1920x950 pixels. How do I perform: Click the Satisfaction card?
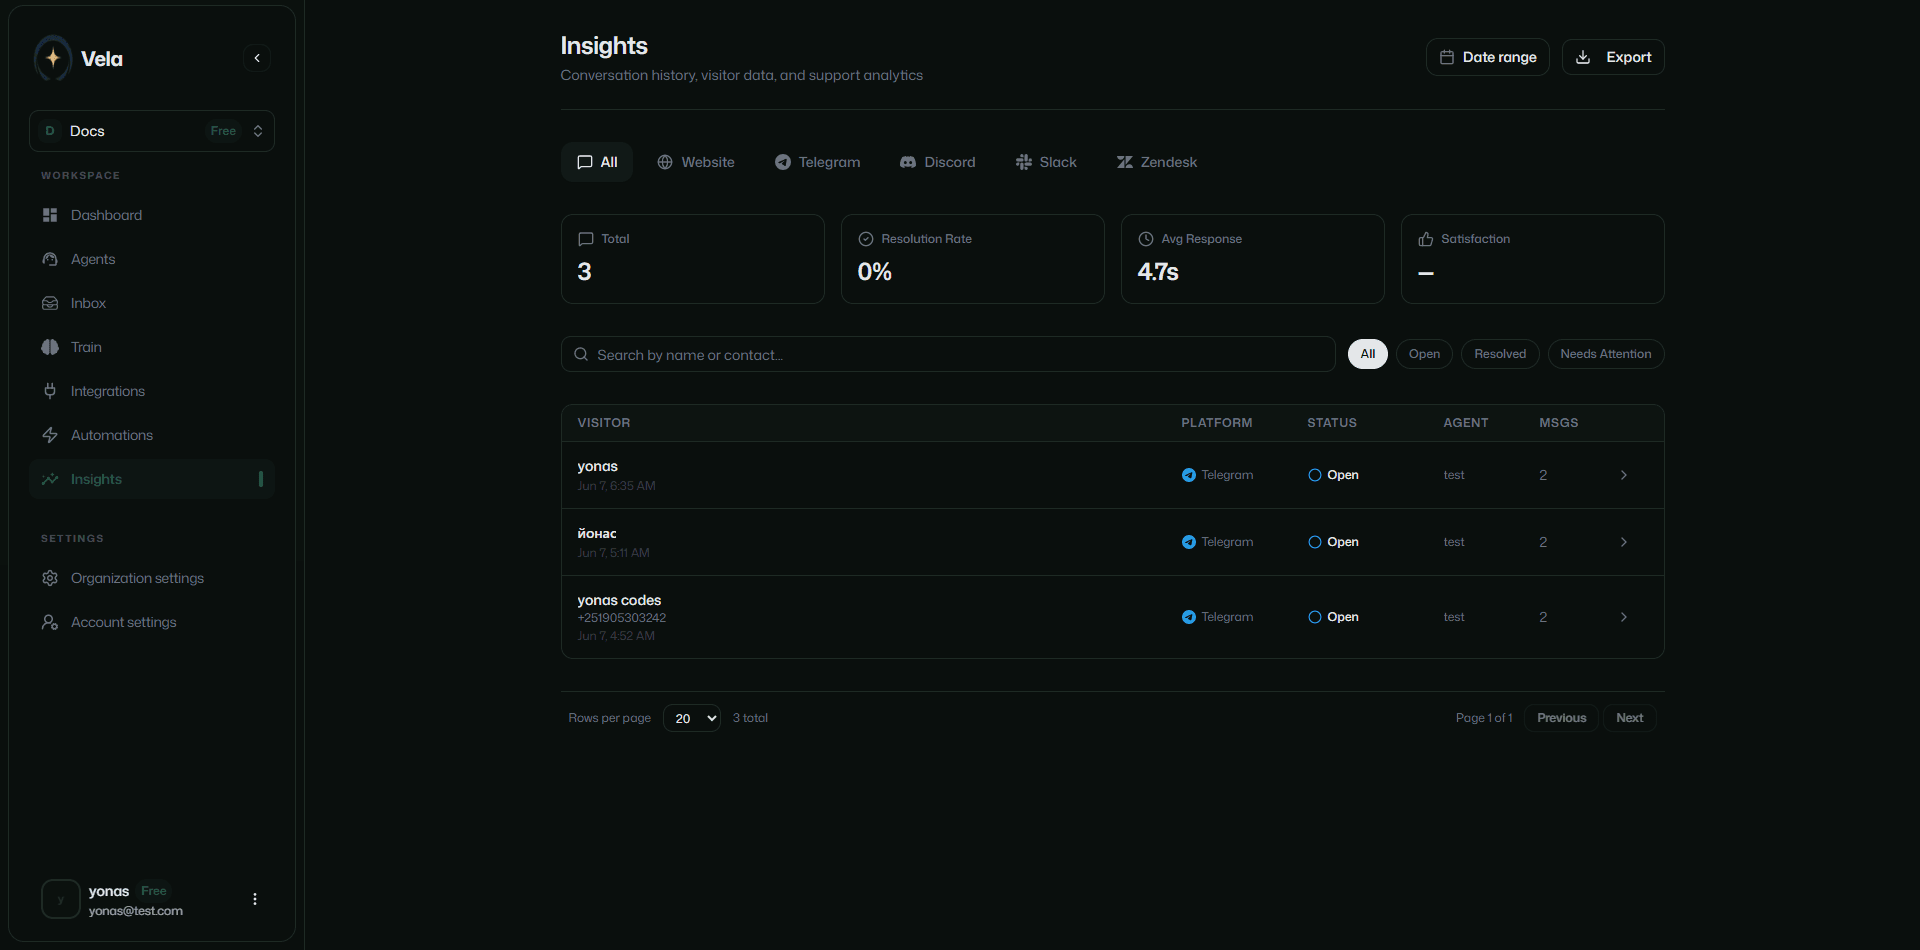(x=1533, y=259)
